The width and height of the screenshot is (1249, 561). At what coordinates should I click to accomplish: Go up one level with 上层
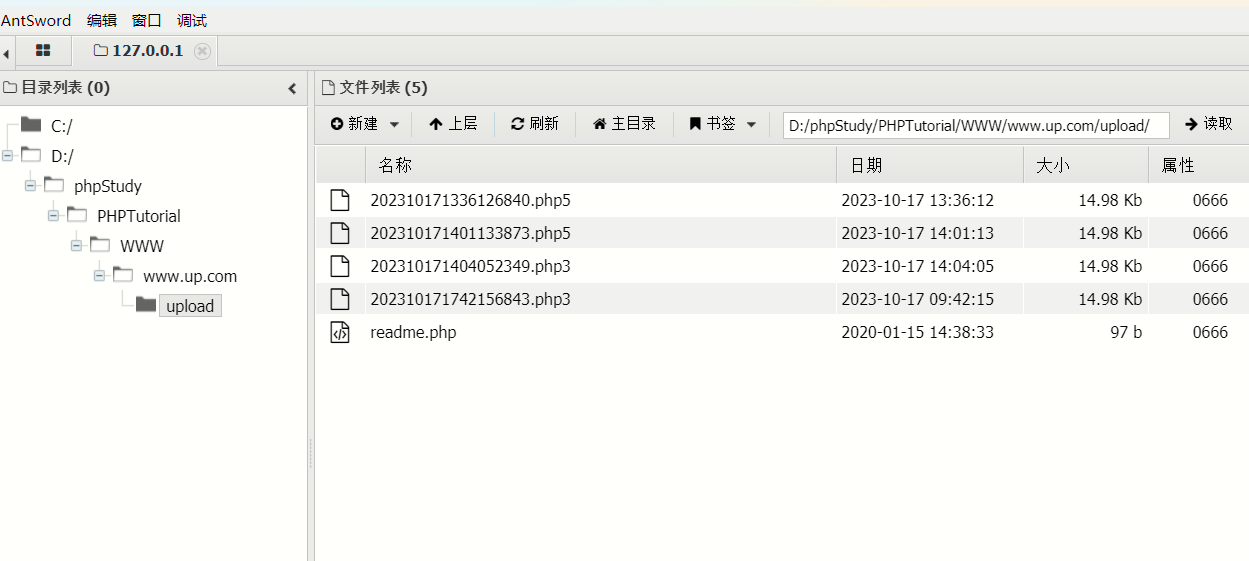(453, 124)
